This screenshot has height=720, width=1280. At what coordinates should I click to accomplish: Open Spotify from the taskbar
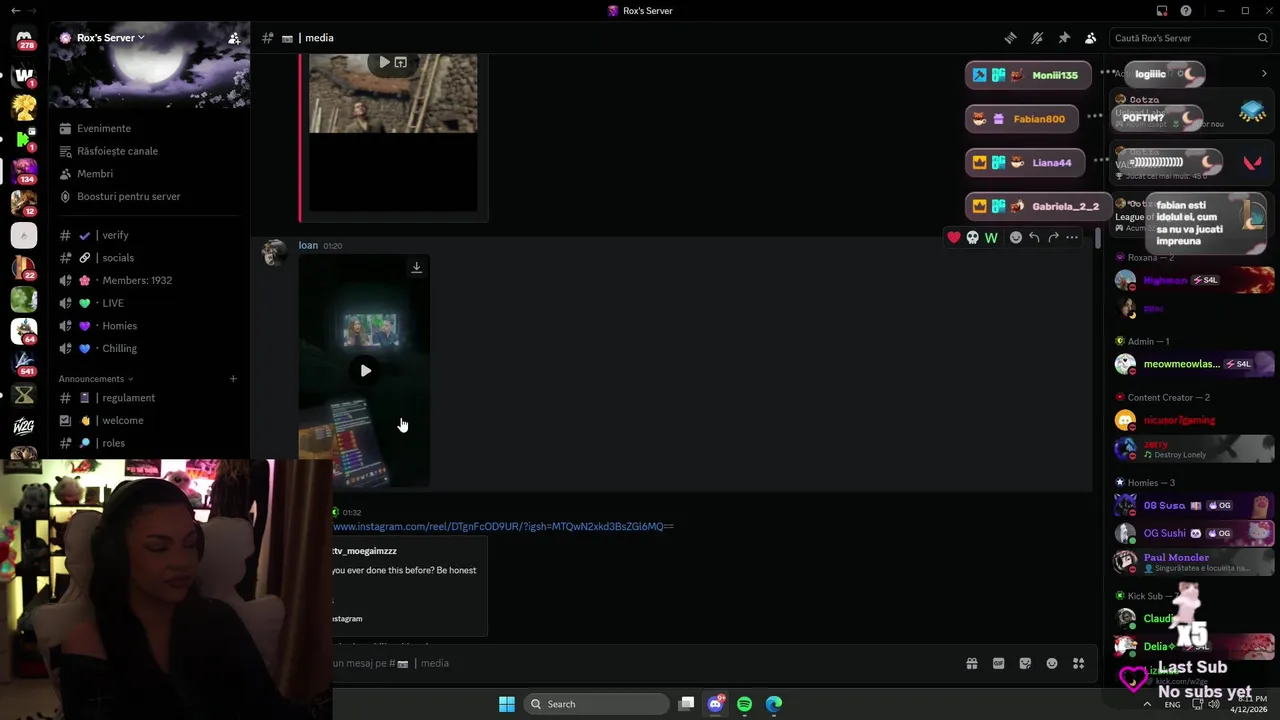[745, 704]
